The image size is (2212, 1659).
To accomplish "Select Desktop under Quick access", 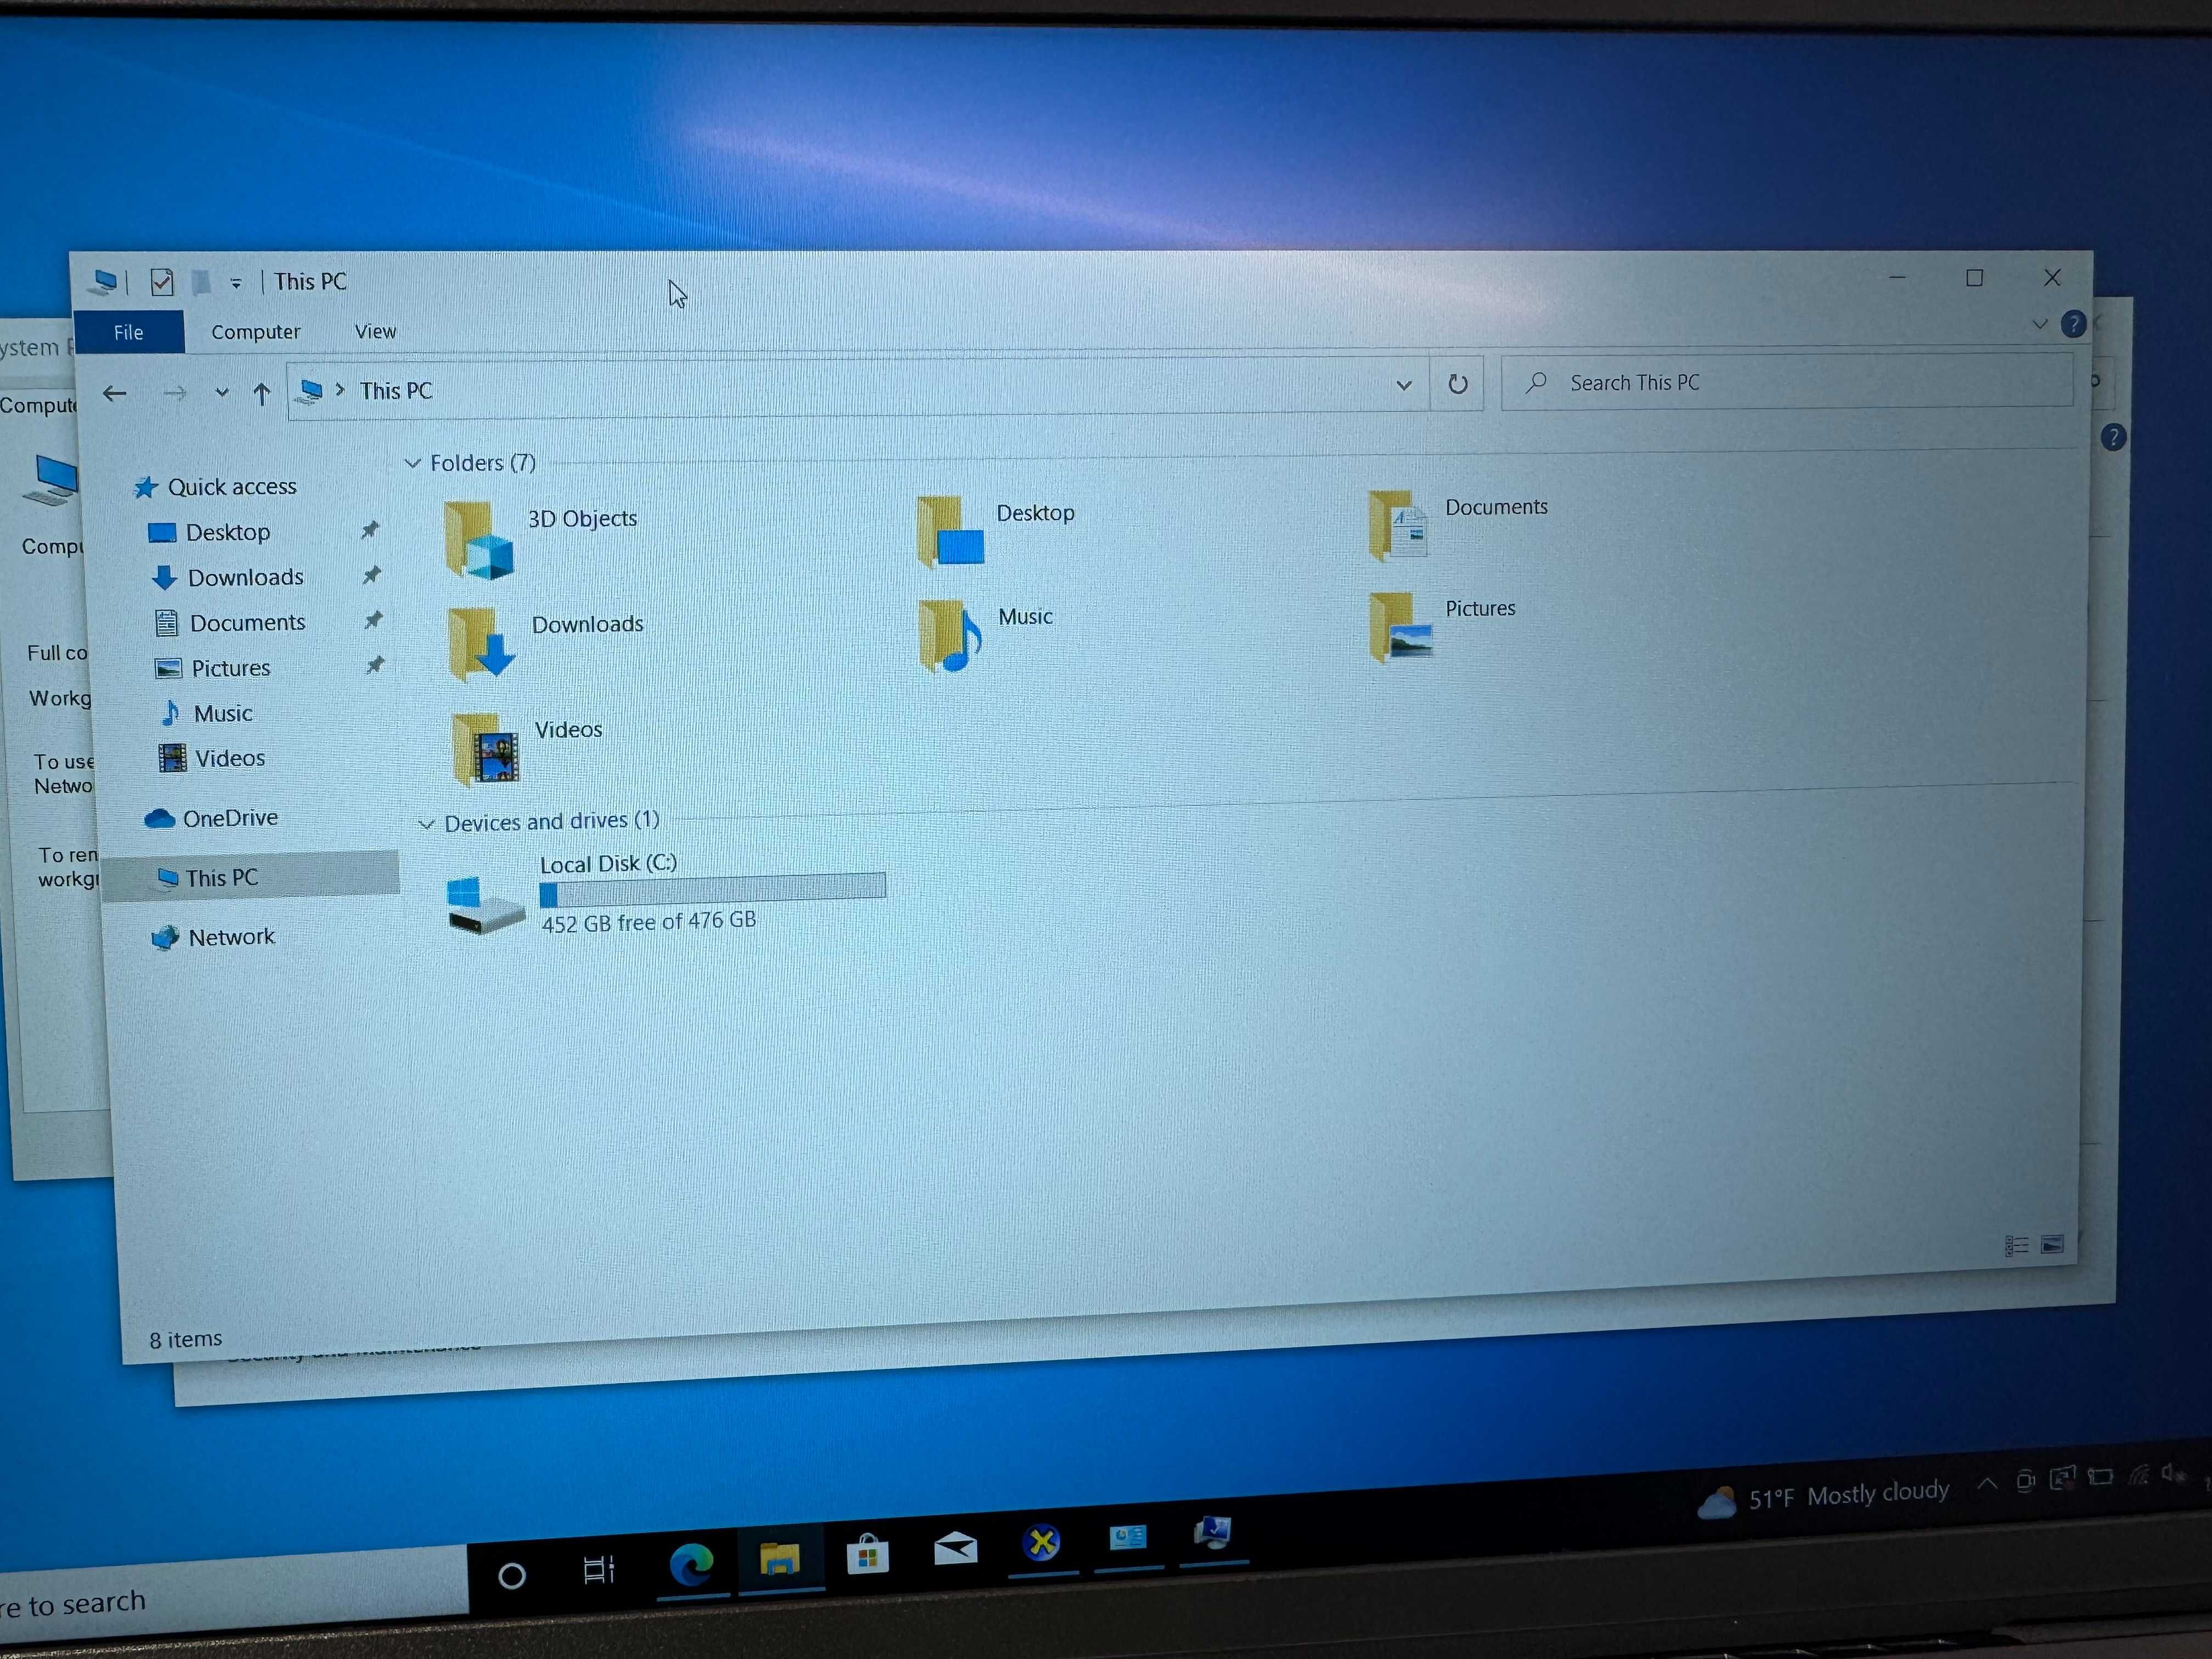I will point(228,532).
